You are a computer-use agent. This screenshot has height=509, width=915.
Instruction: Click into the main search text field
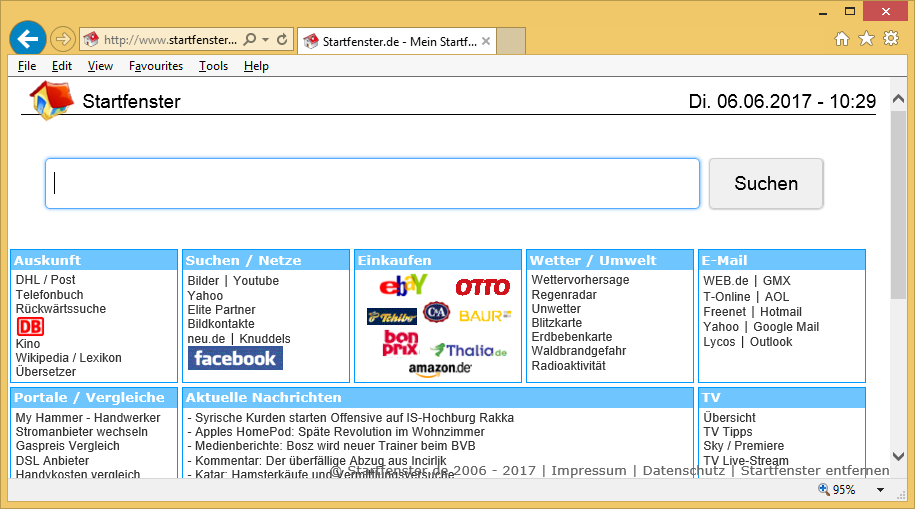(372, 183)
